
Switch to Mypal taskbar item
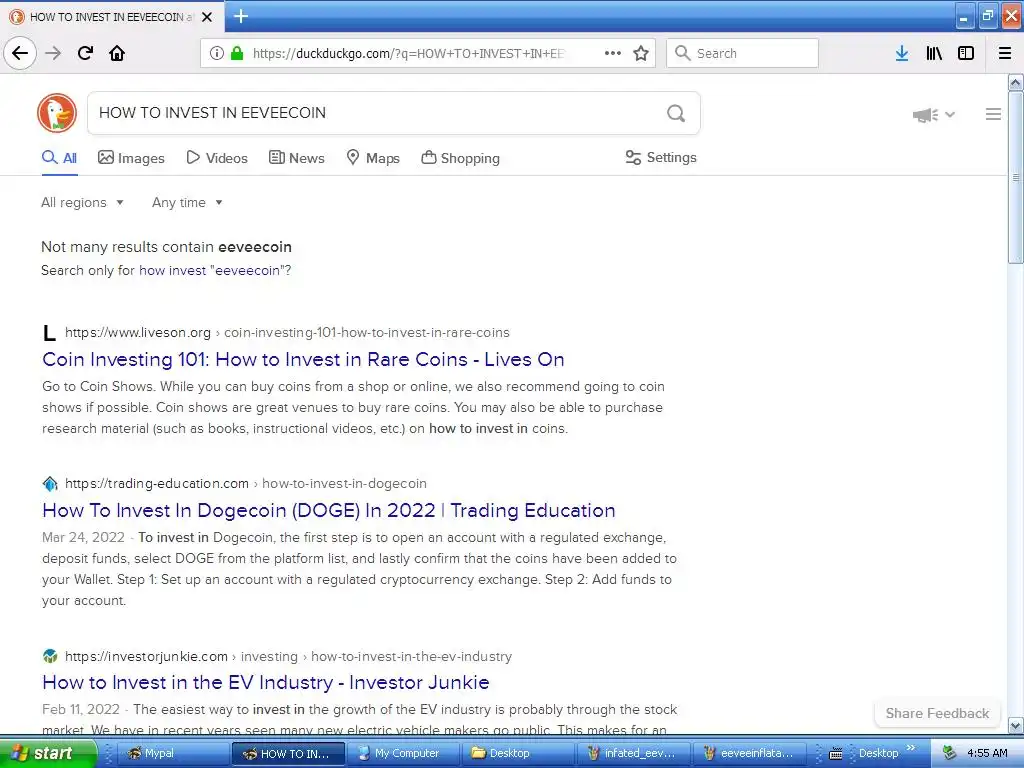173,753
